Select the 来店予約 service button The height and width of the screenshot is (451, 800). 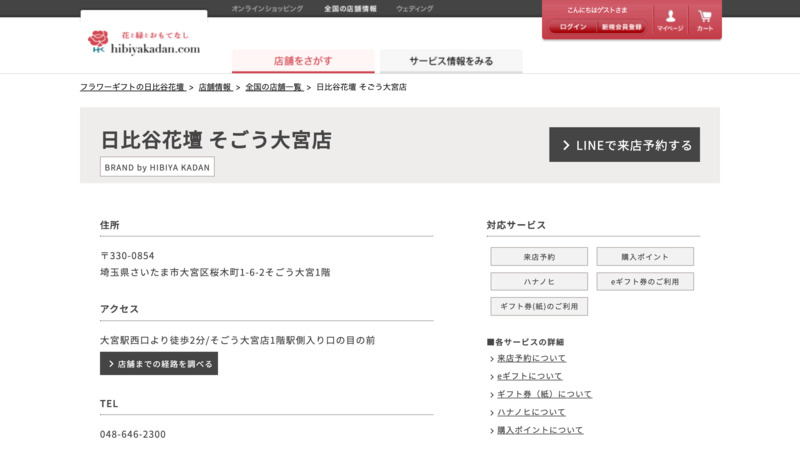pos(539,257)
